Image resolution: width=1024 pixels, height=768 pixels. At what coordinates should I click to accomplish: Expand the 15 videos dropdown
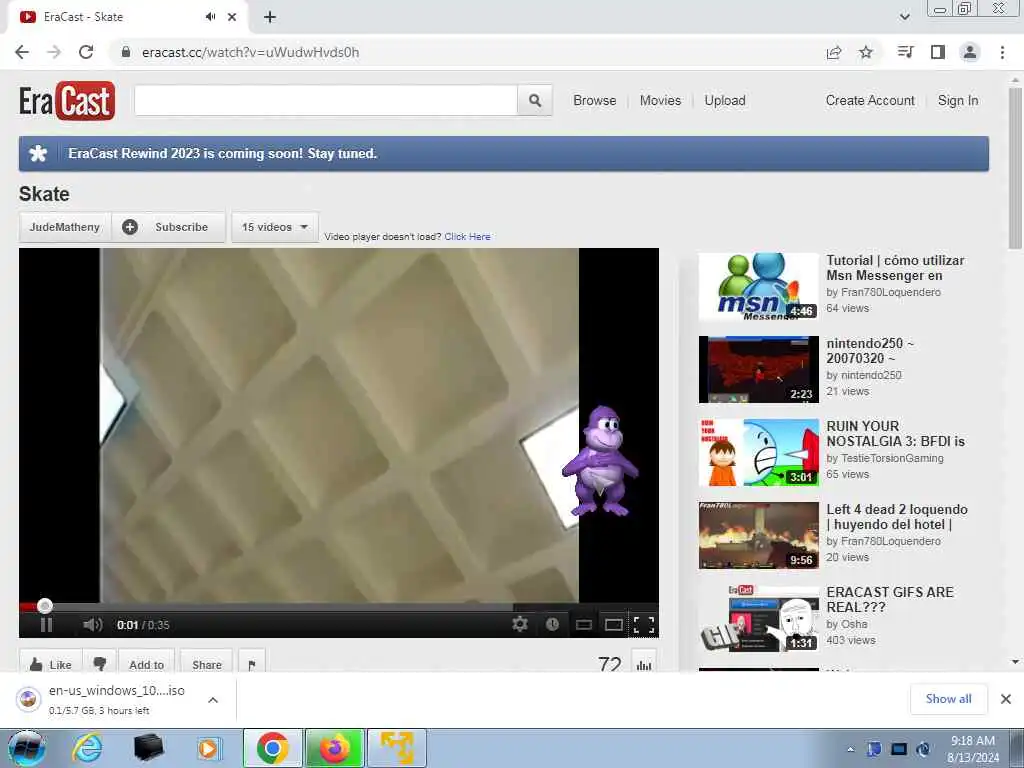click(275, 227)
